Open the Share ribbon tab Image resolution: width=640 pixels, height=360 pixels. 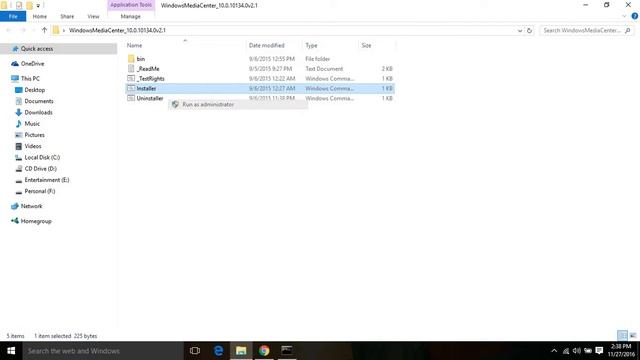click(x=67, y=16)
